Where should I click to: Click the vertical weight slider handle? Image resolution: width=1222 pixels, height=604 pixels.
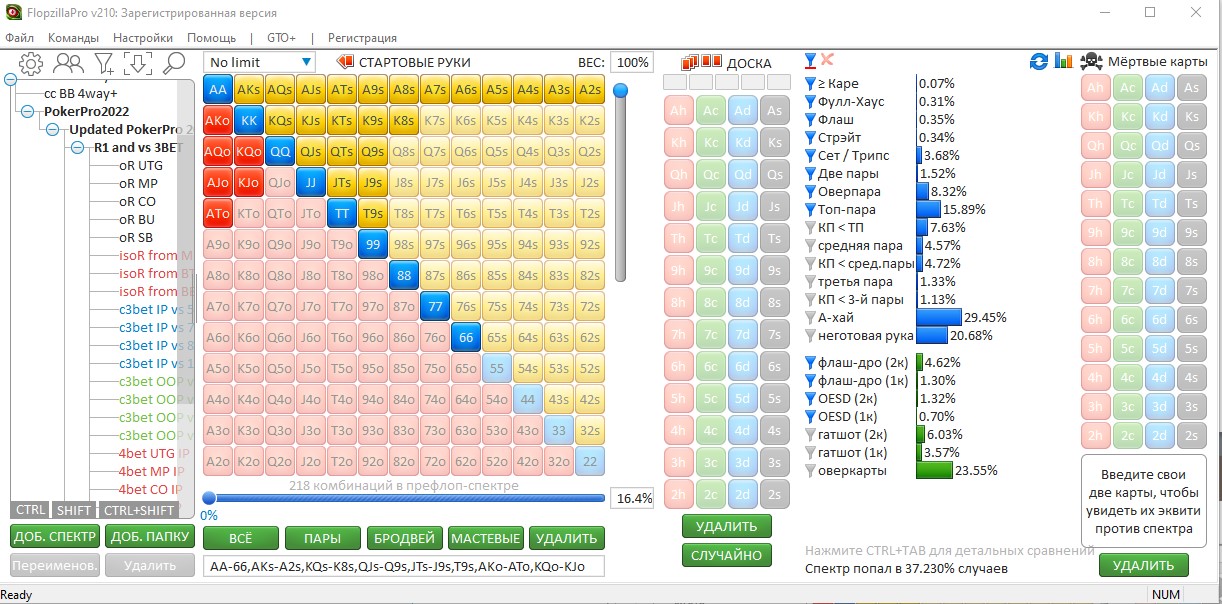[x=621, y=91]
